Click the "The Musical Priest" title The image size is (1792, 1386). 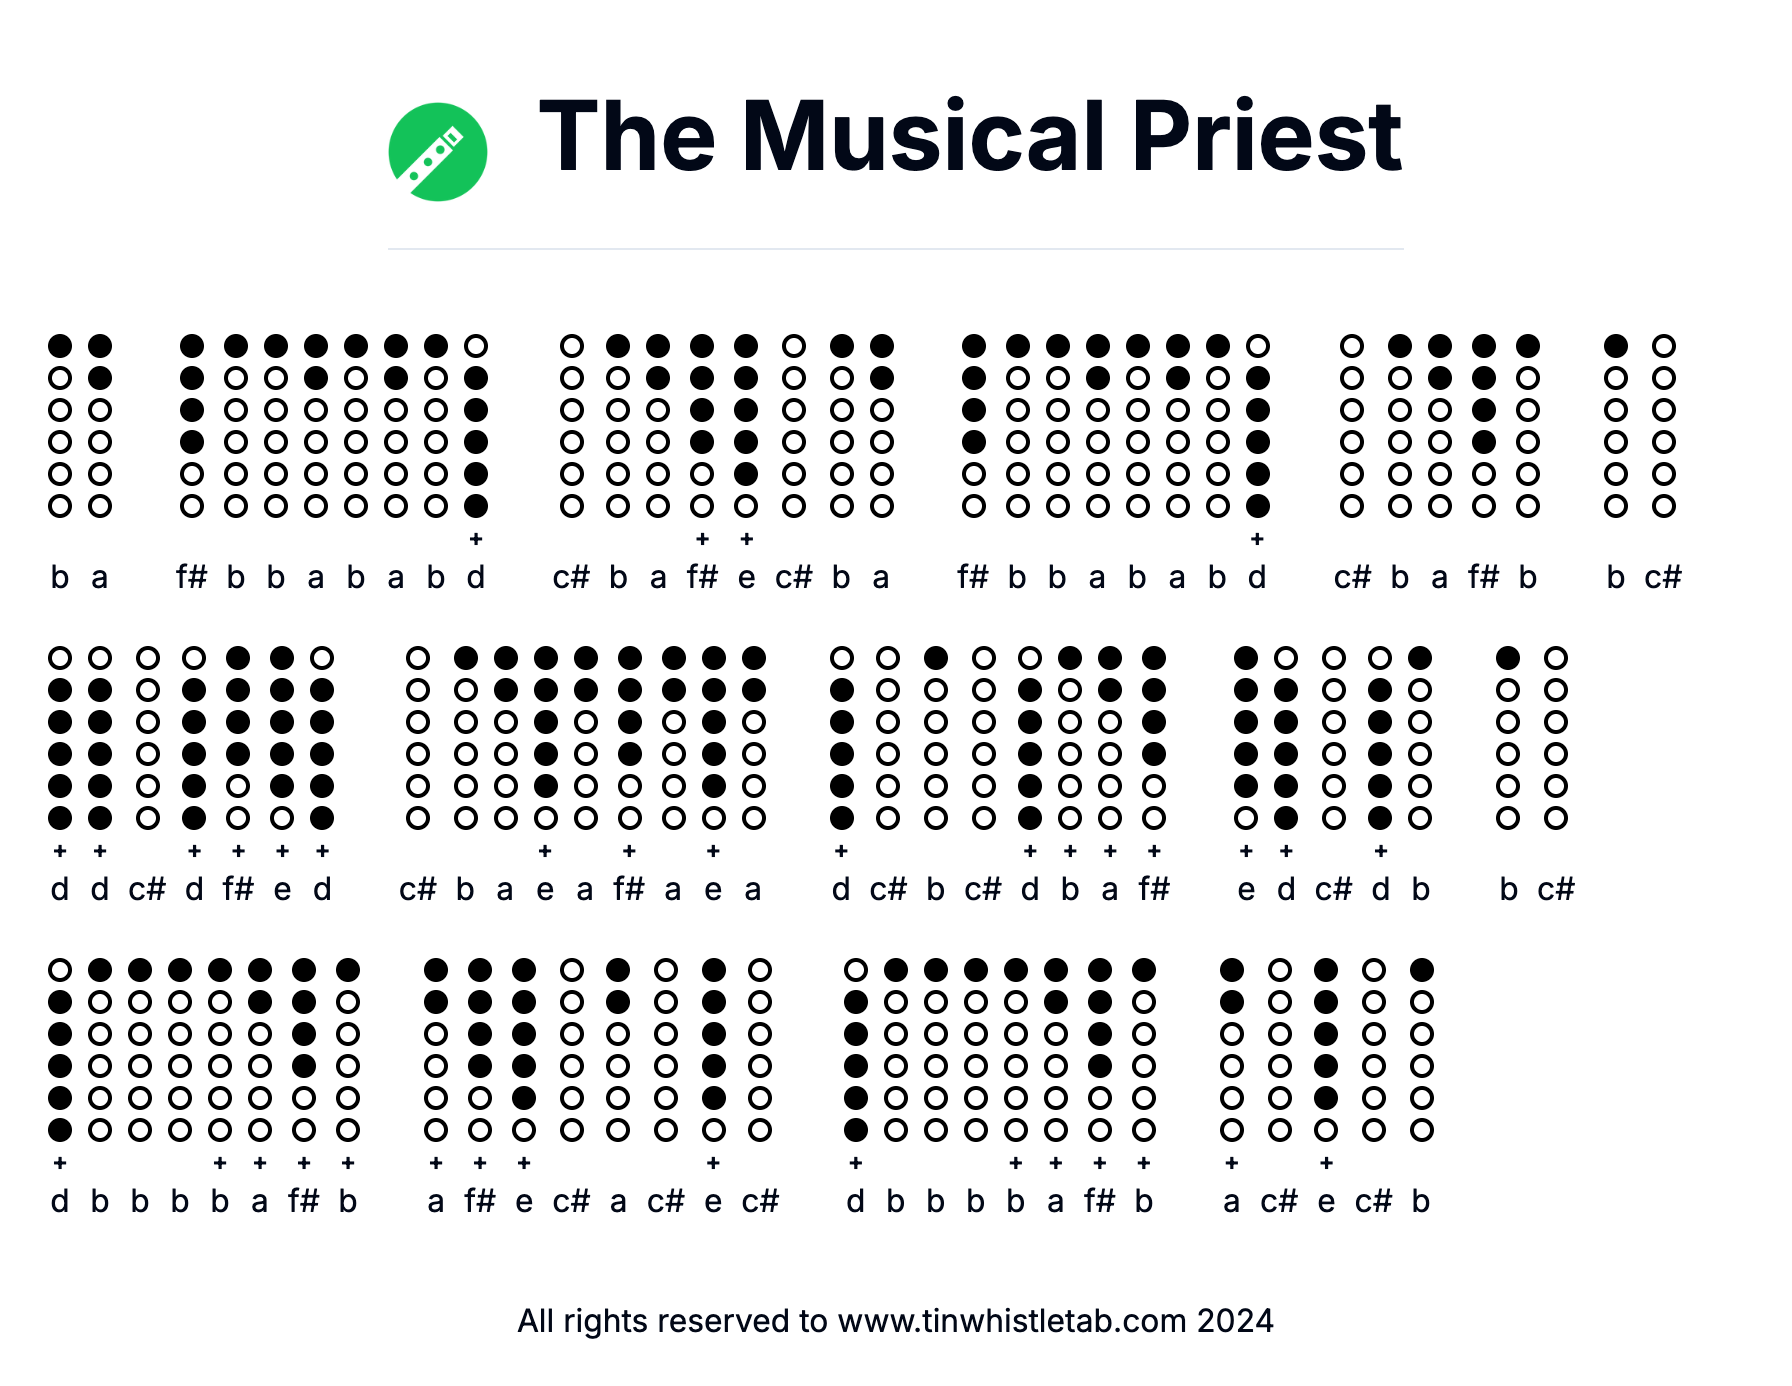[x=970, y=137]
